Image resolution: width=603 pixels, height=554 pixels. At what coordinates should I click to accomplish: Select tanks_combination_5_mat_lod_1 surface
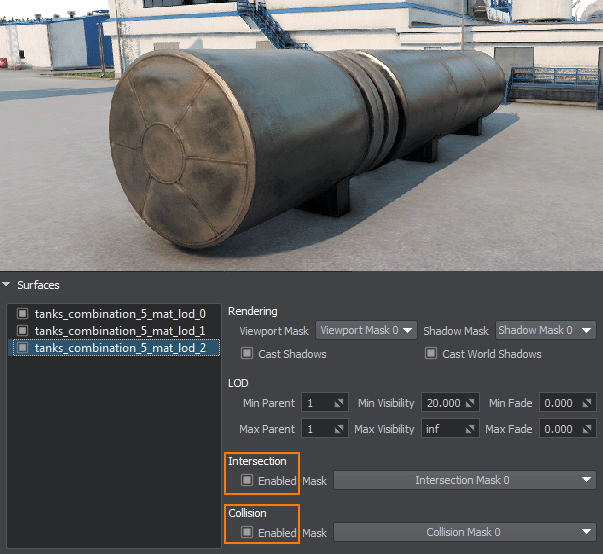click(x=120, y=331)
